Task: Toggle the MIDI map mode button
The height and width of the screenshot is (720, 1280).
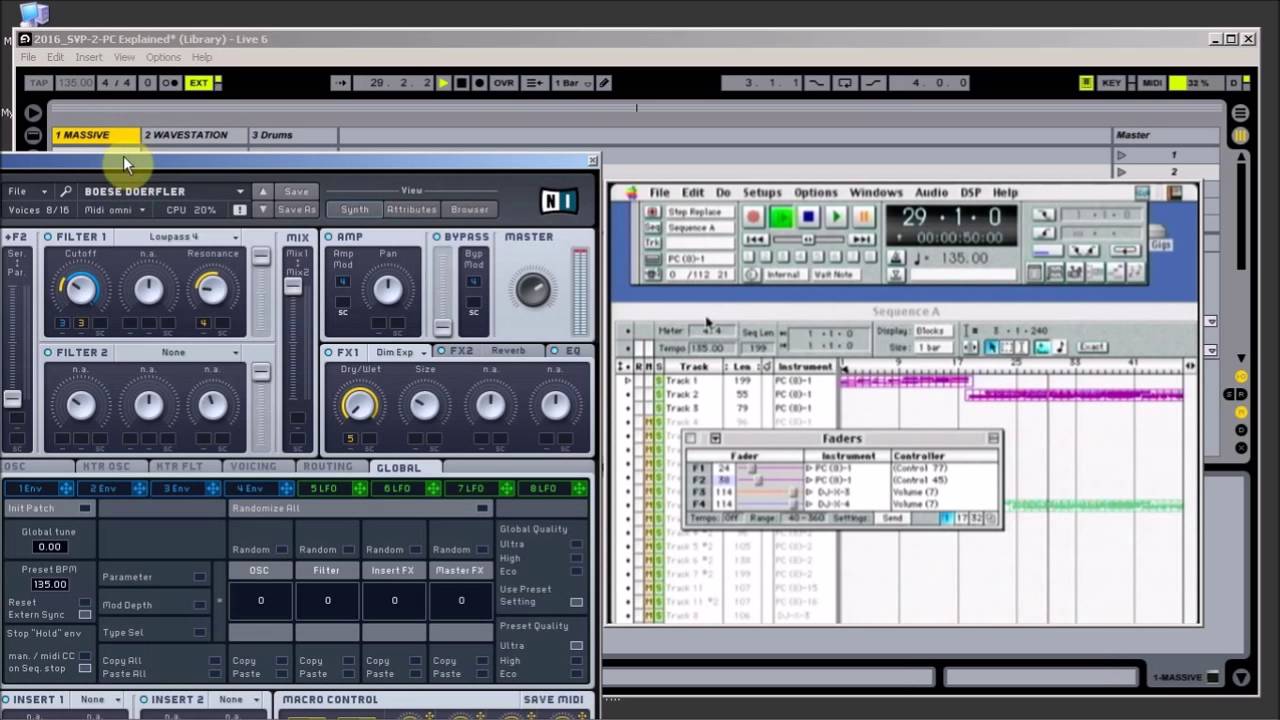Action: click(x=1152, y=83)
